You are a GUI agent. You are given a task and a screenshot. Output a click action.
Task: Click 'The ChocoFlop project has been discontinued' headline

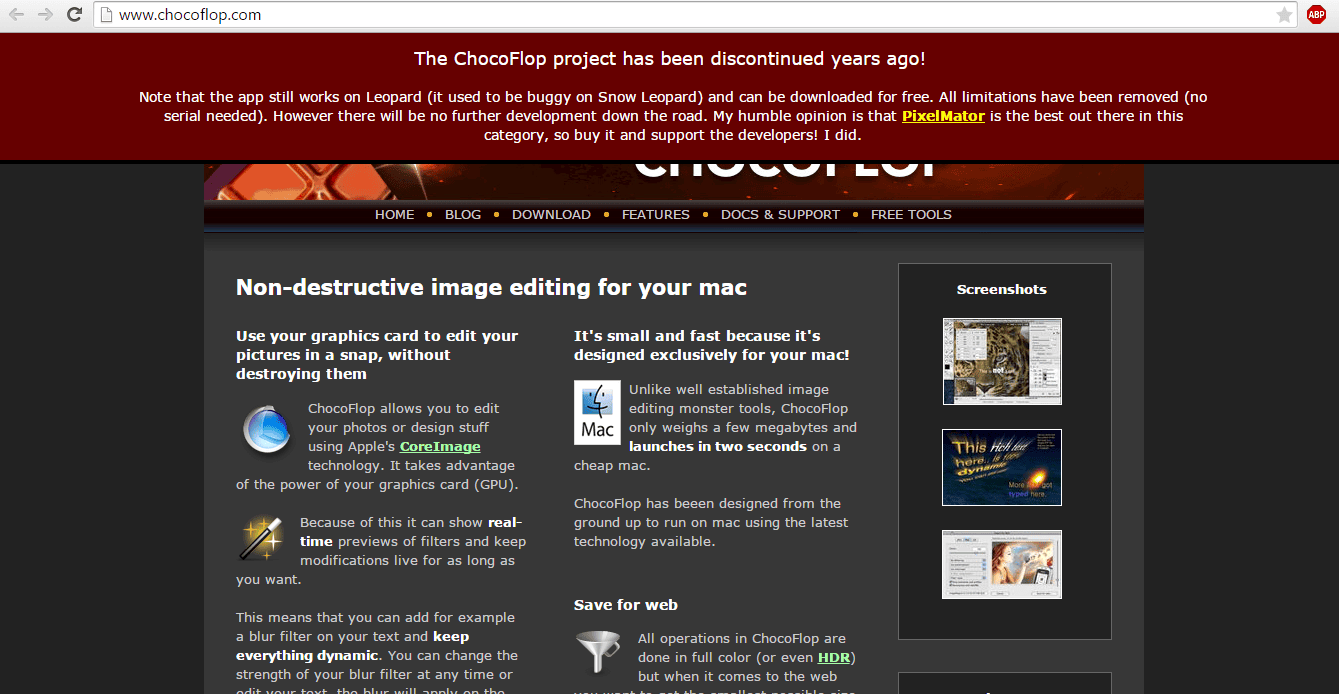(x=670, y=58)
